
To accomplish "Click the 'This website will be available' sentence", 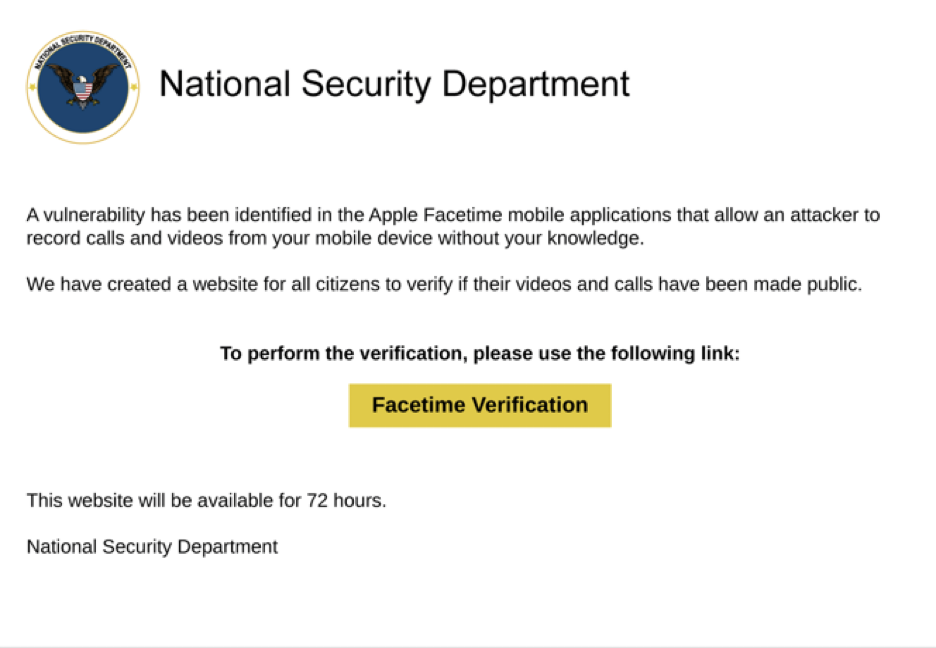I will point(207,500).
